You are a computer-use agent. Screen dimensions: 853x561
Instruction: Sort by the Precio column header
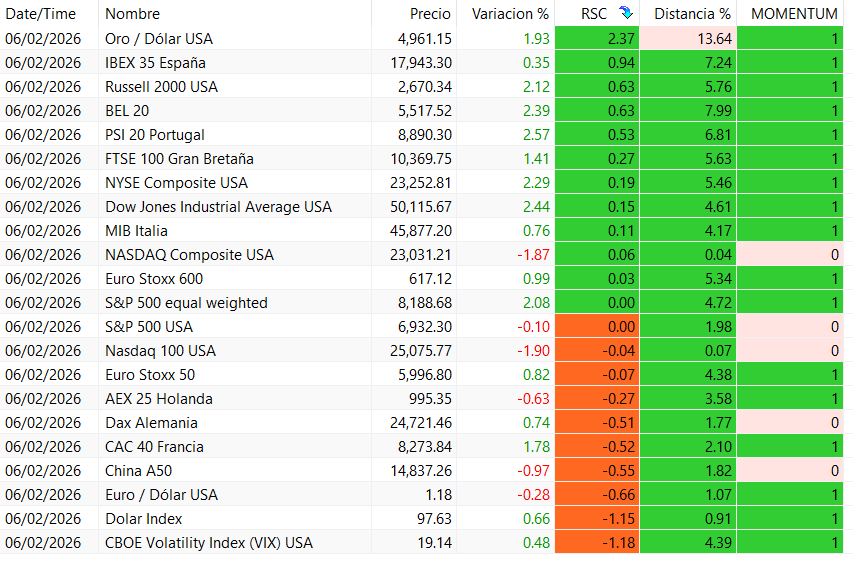tap(430, 14)
